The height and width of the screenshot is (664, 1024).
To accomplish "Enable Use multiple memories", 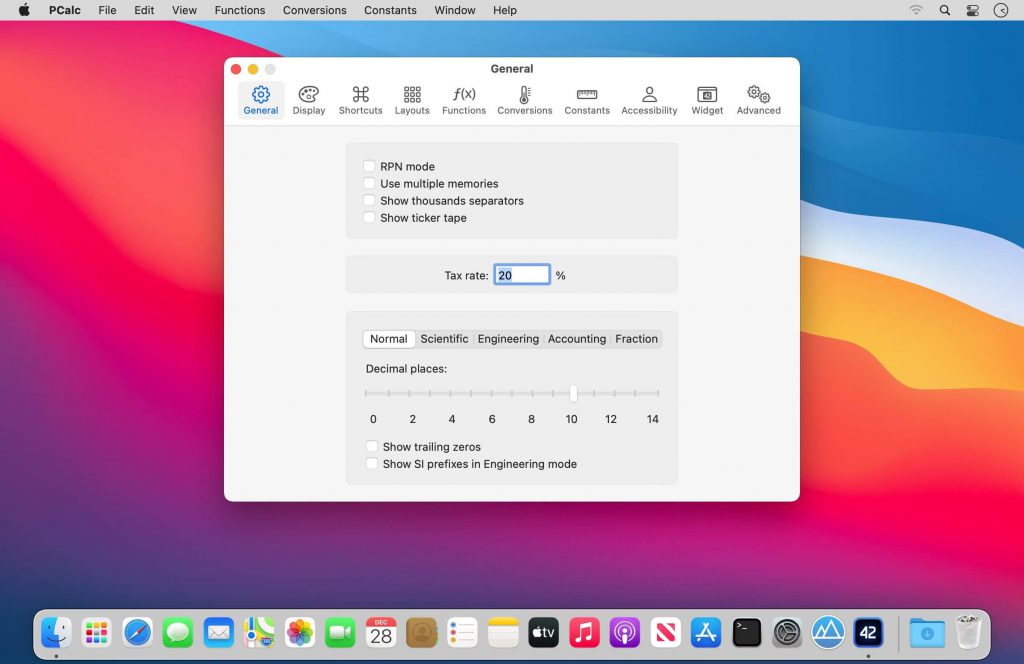I will point(369,183).
